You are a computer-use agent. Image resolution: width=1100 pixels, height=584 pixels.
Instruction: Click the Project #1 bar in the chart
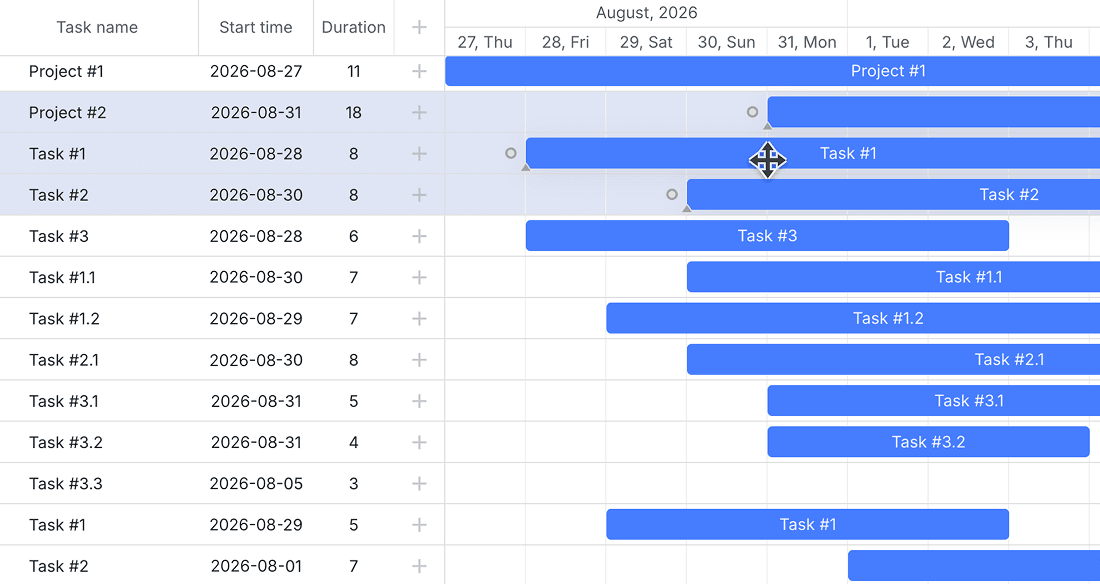click(x=772, y=71)
